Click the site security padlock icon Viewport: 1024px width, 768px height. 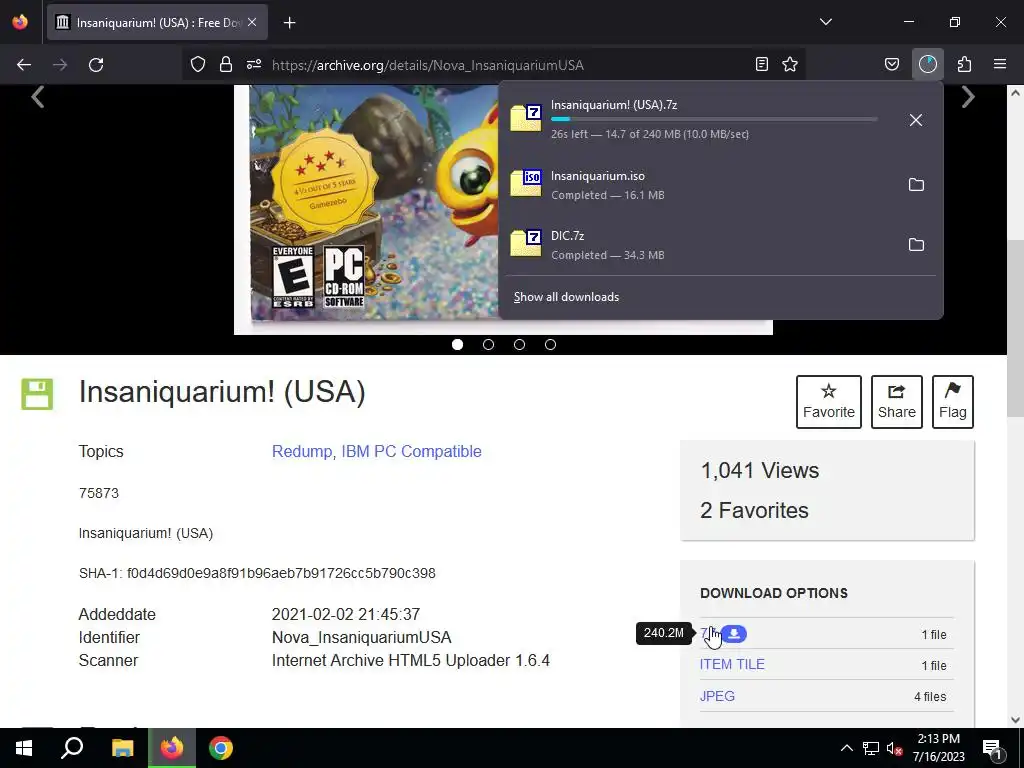pyautogui.click(x=226, y=64)
